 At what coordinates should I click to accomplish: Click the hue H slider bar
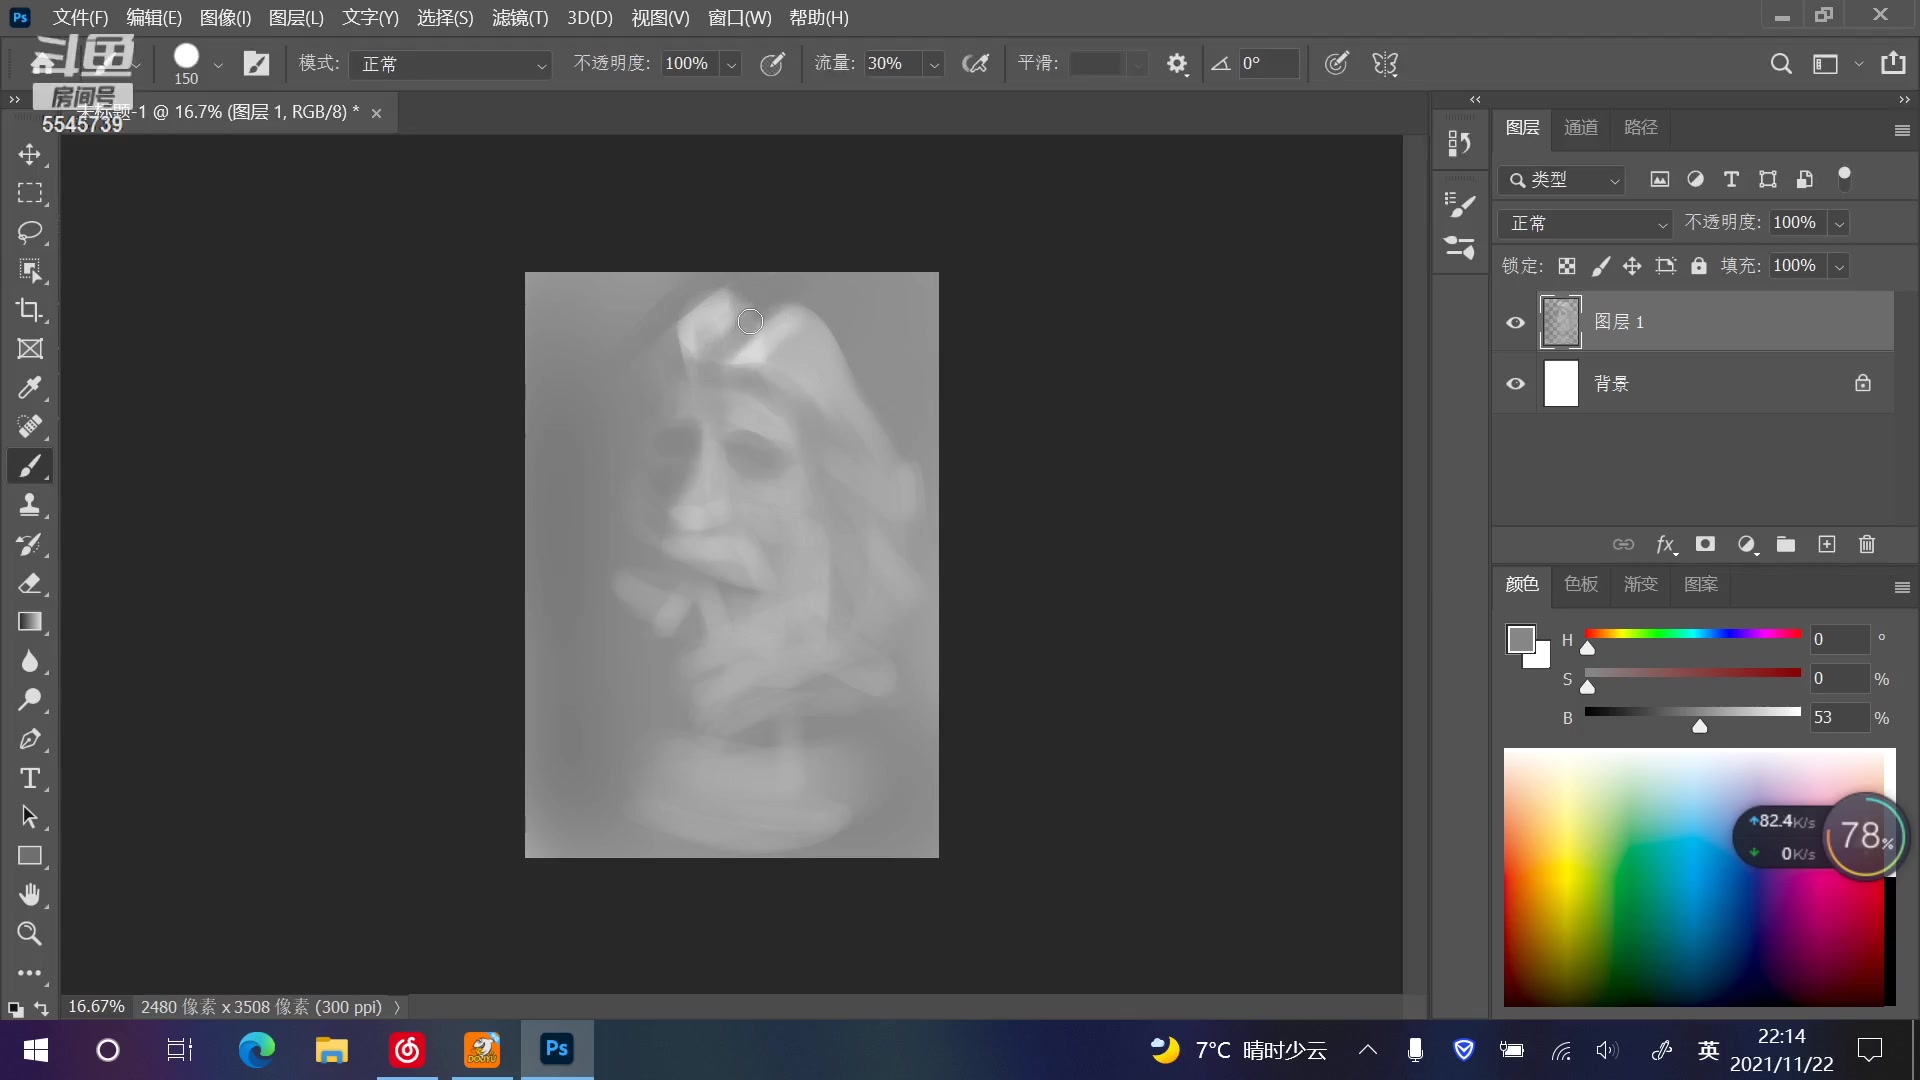pos(1692,634)
